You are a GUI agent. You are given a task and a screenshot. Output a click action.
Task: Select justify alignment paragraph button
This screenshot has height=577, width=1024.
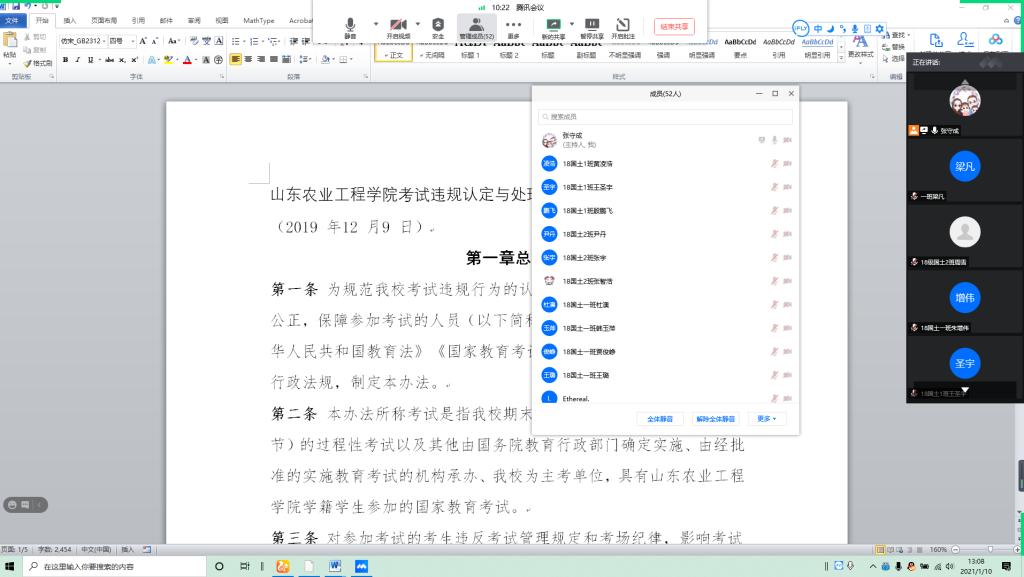[x=274, y=59]
